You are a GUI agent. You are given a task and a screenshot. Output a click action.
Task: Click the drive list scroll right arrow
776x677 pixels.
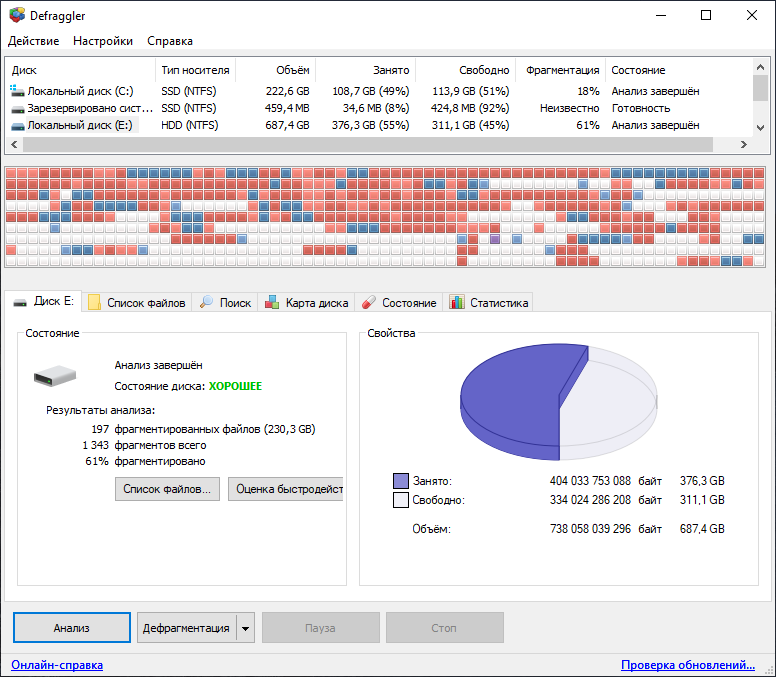[x=743, y=145]
